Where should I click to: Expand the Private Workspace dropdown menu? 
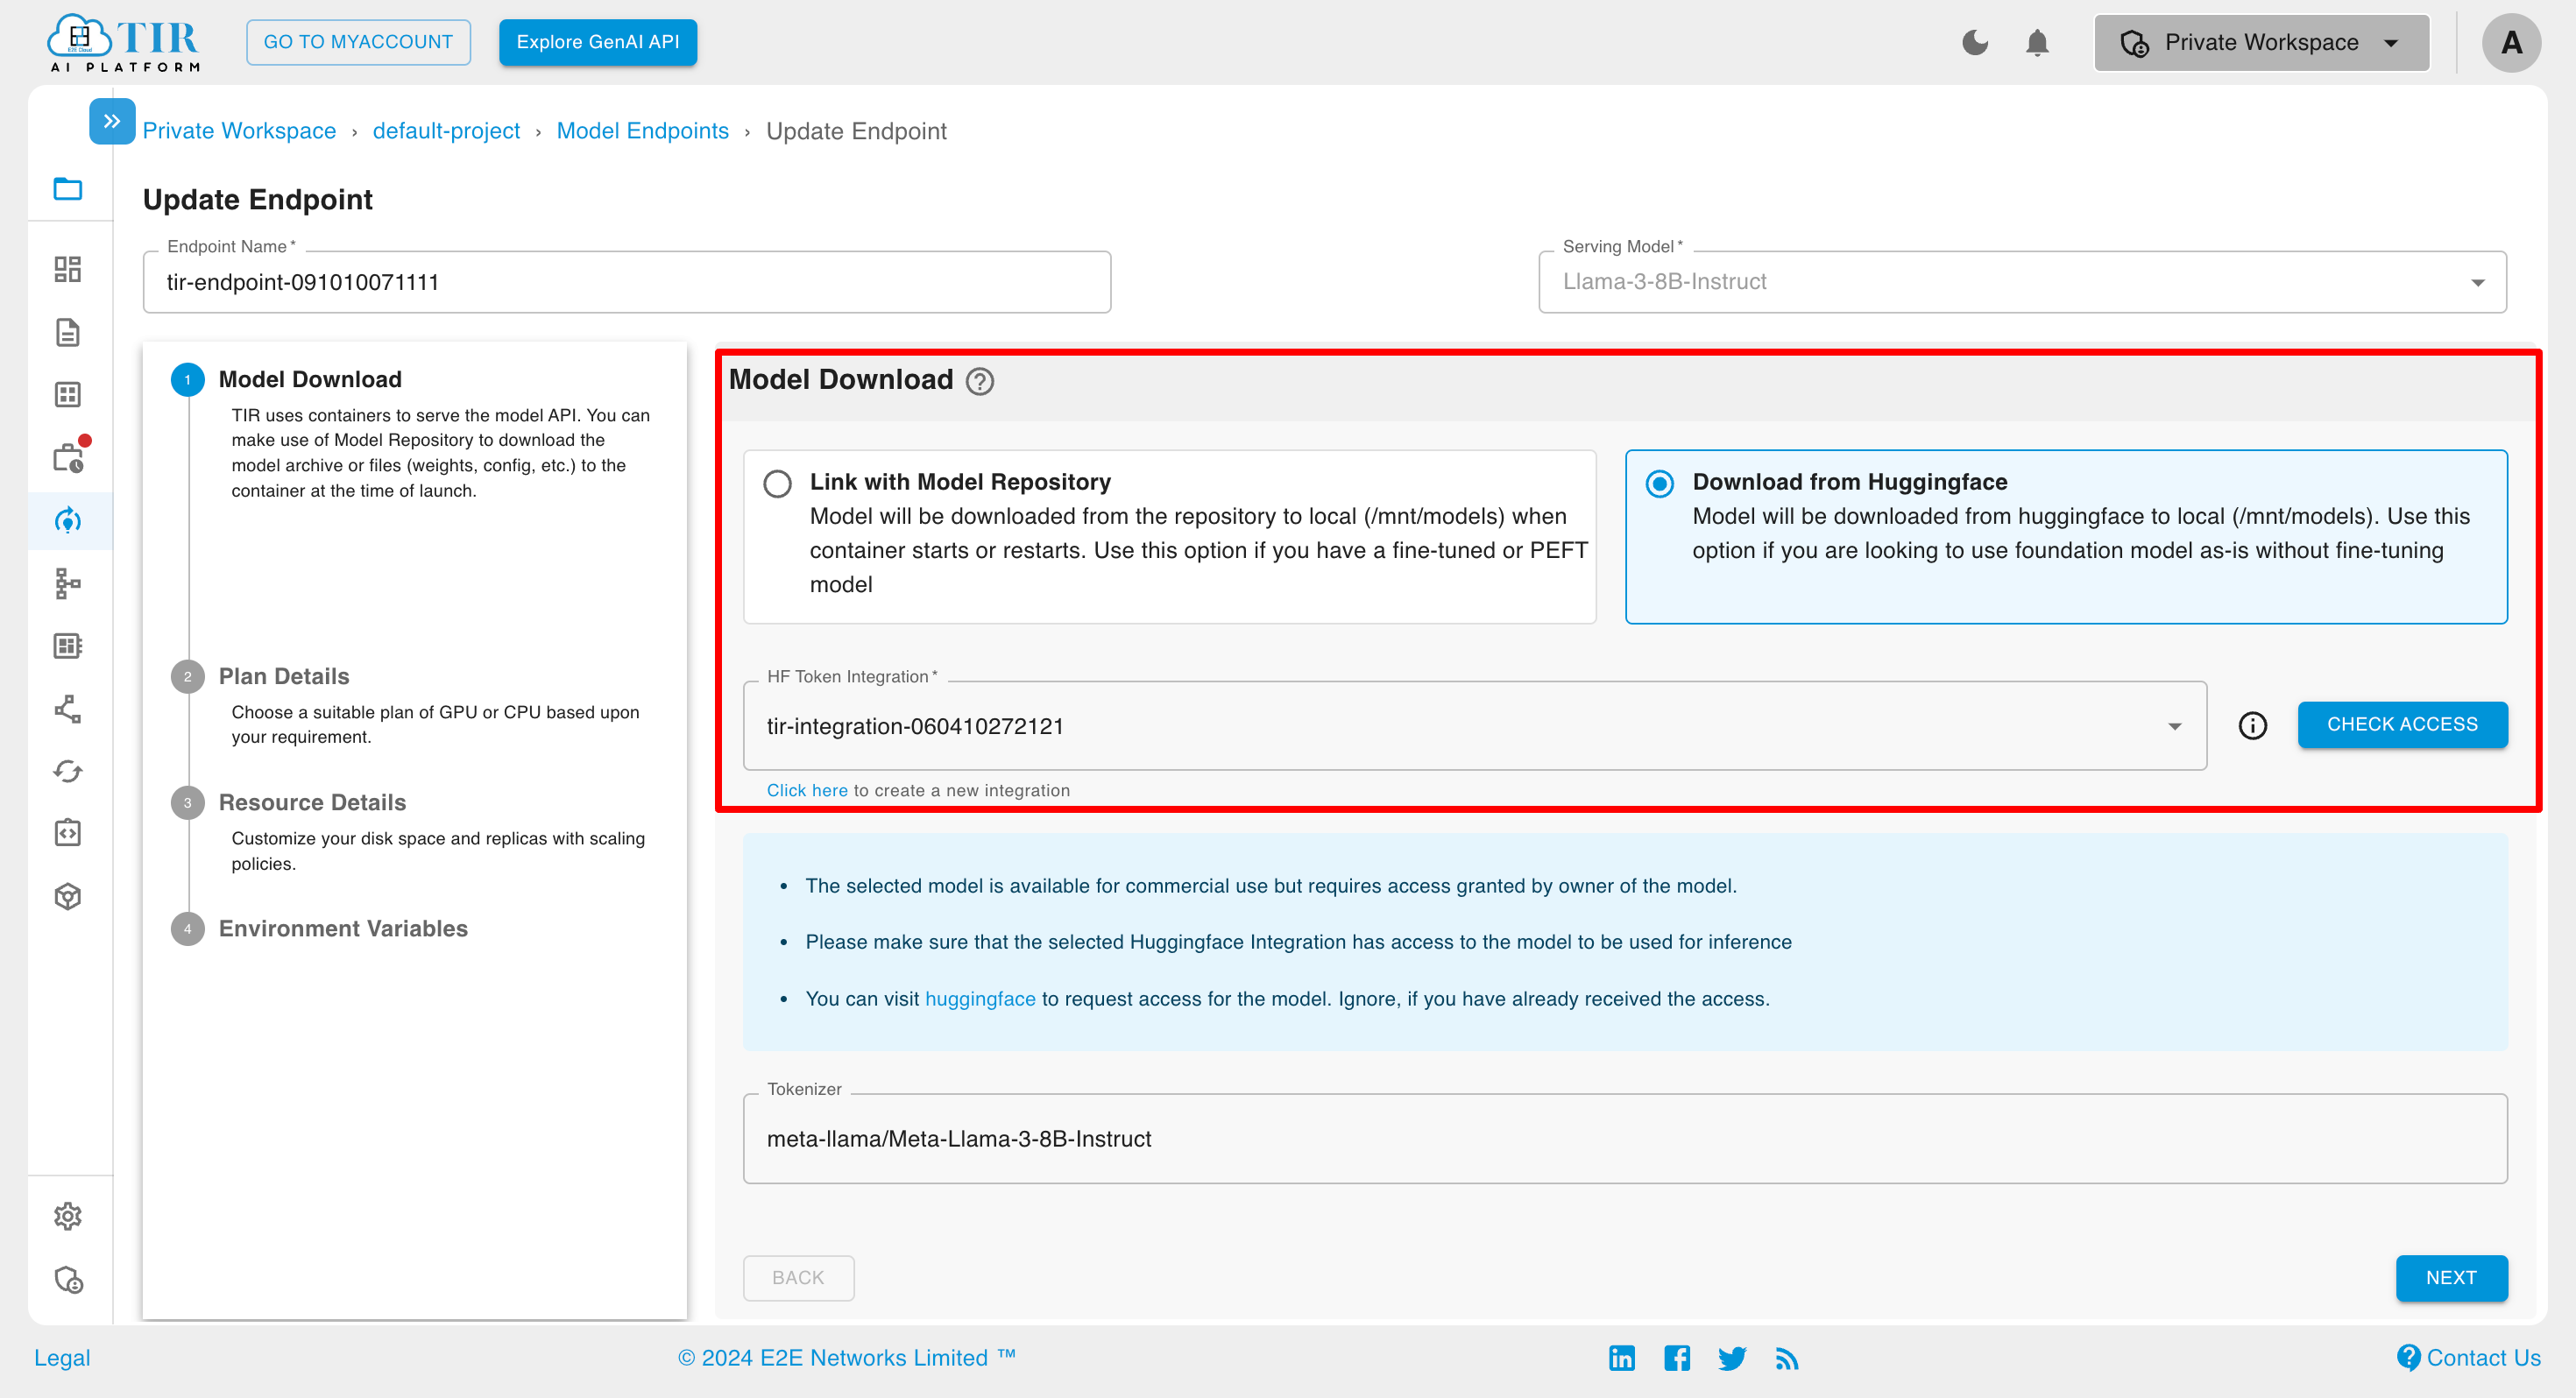click(x=2257, y=41)
